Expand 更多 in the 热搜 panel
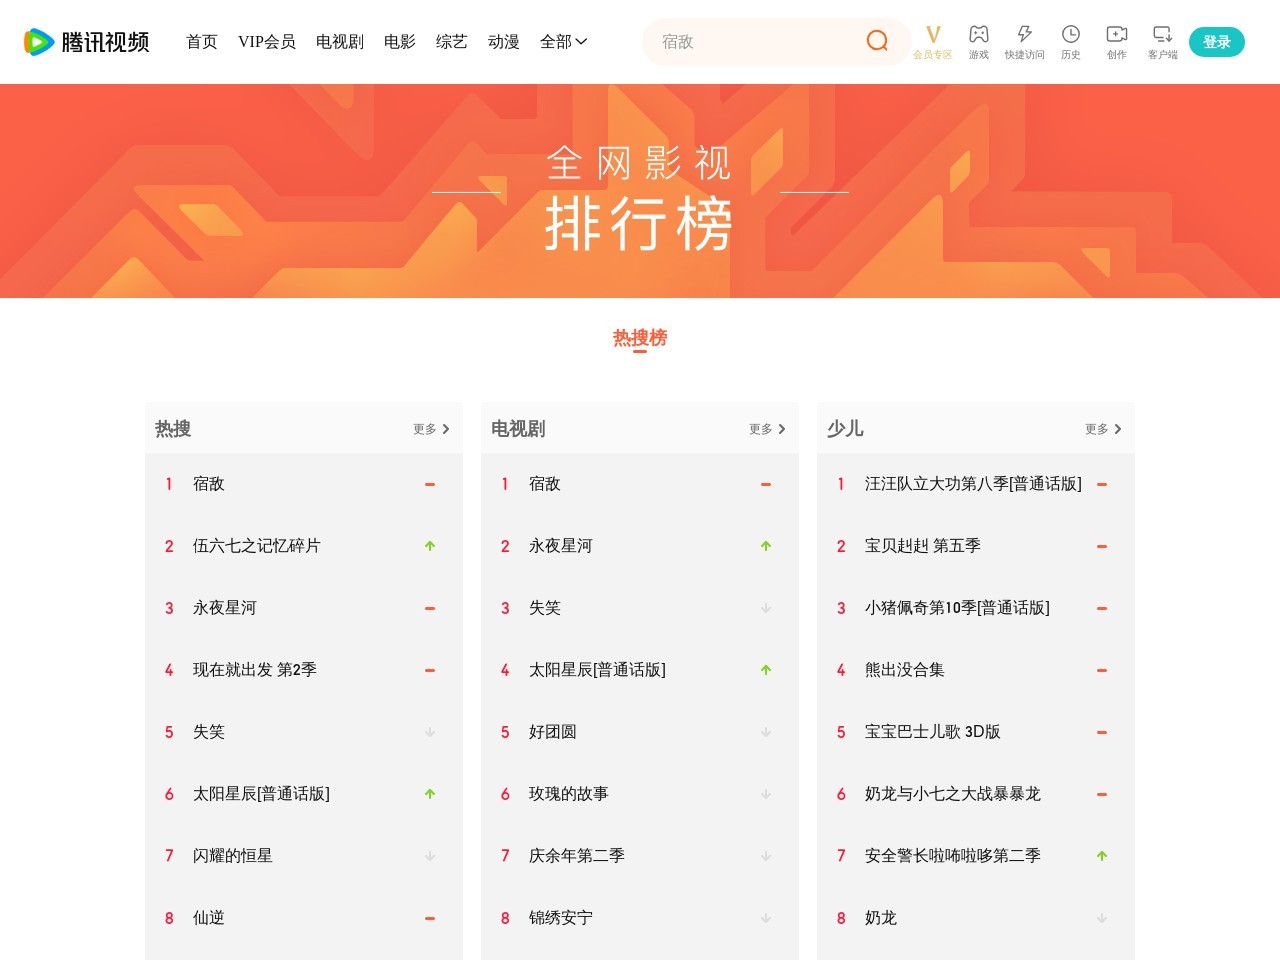Image resolution: width=1280 pixels, height=960 pixels. [431, 429]
